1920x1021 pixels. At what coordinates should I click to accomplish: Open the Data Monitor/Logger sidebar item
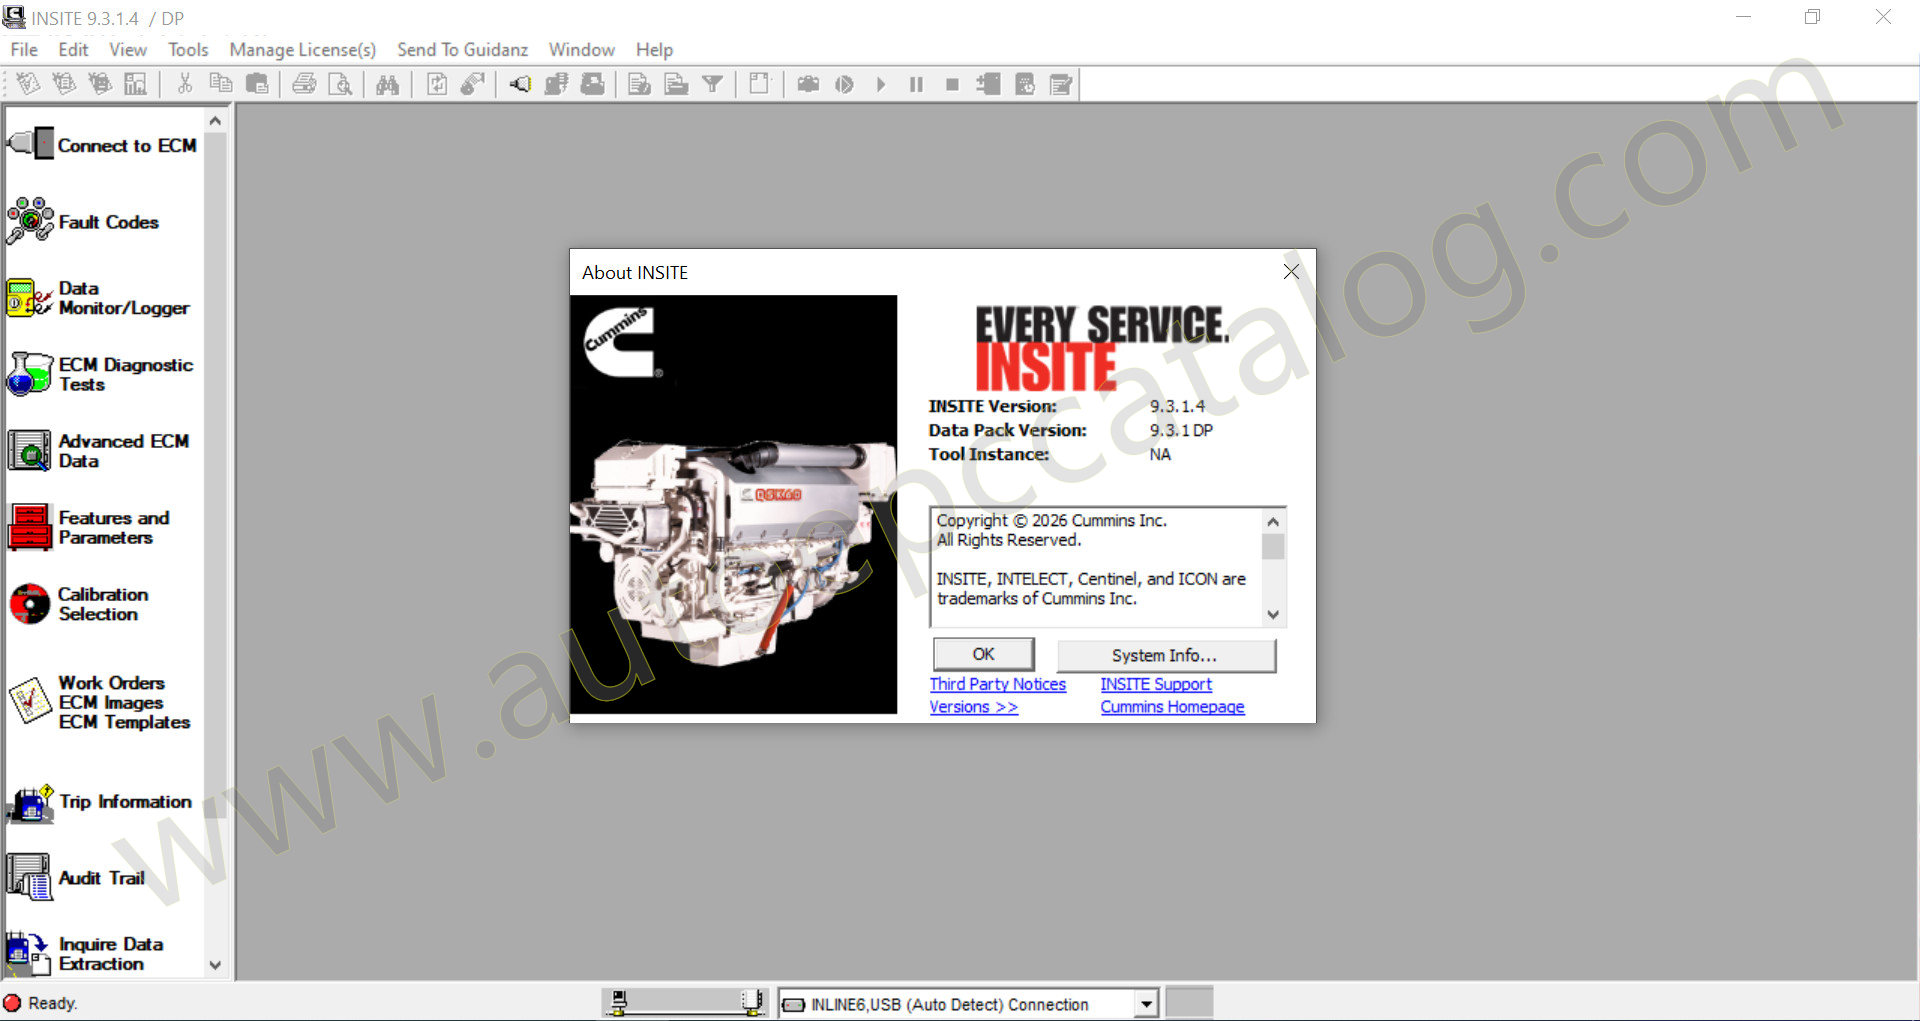[99, 298]
